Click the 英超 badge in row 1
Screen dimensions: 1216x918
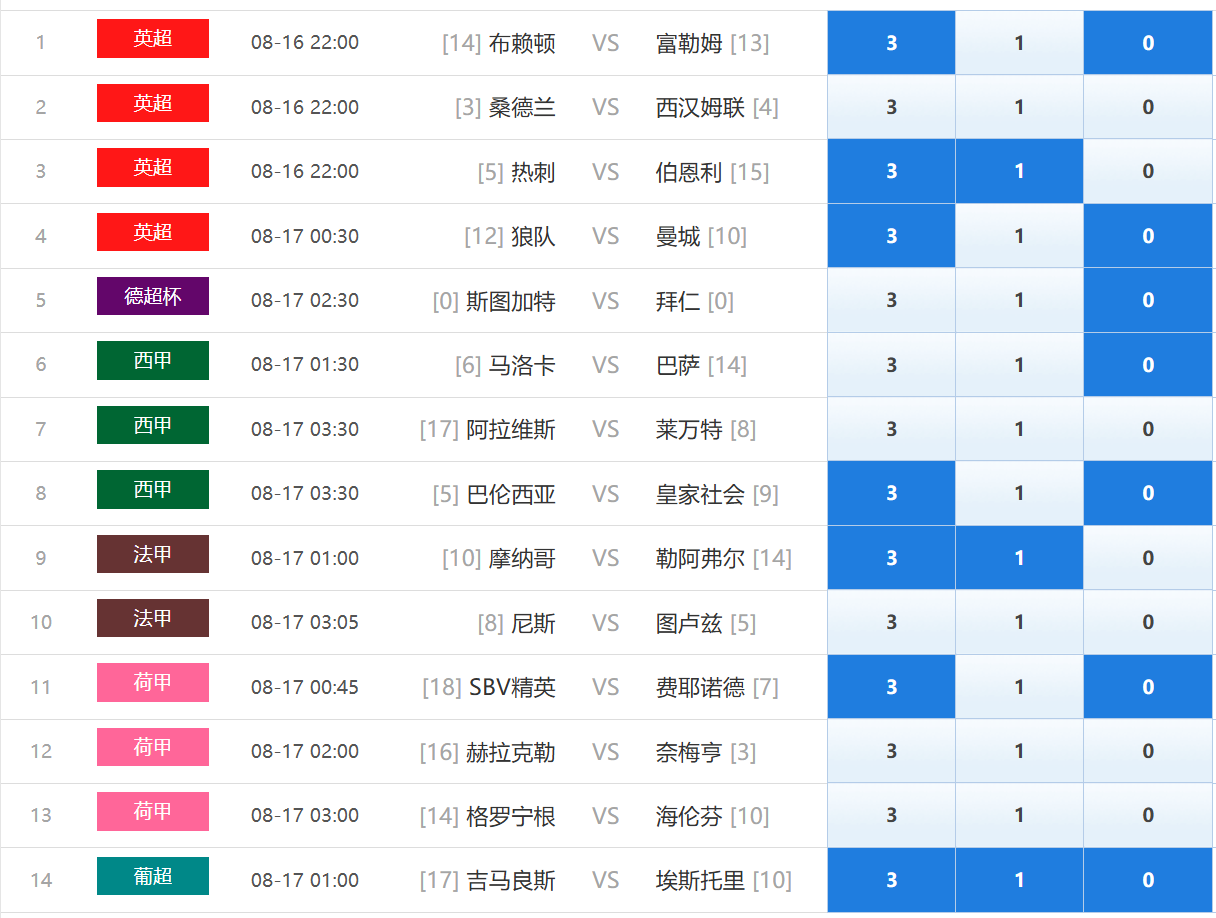153,39
